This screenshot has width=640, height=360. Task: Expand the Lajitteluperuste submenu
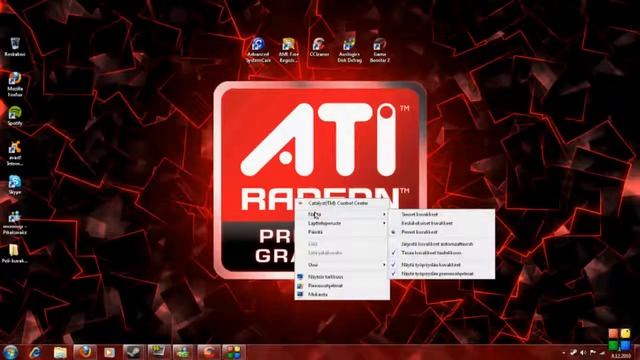342,223
